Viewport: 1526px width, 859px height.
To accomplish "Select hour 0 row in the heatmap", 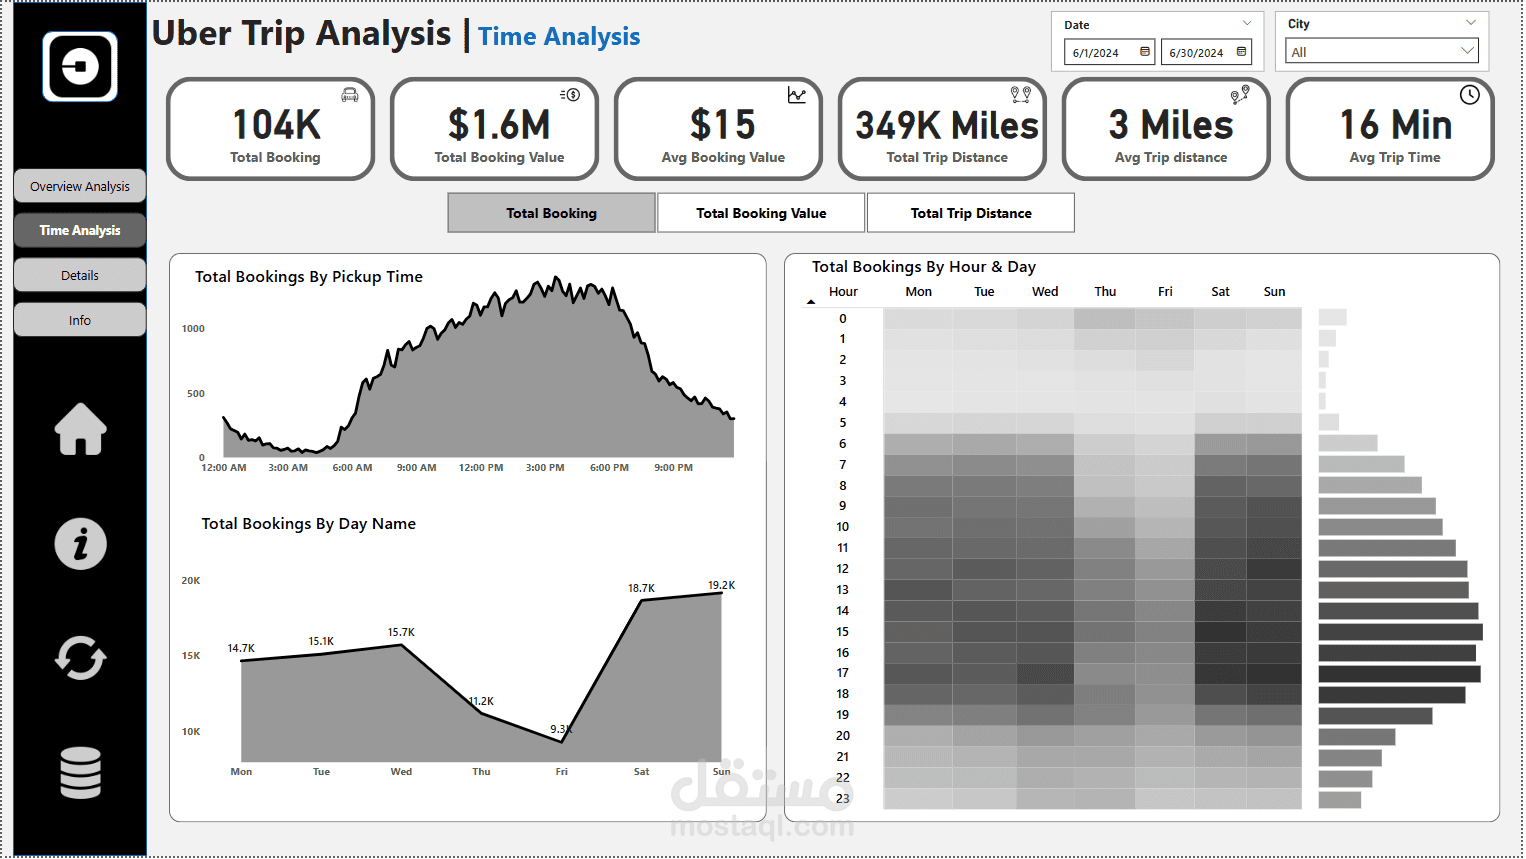I will point(1053,319).
